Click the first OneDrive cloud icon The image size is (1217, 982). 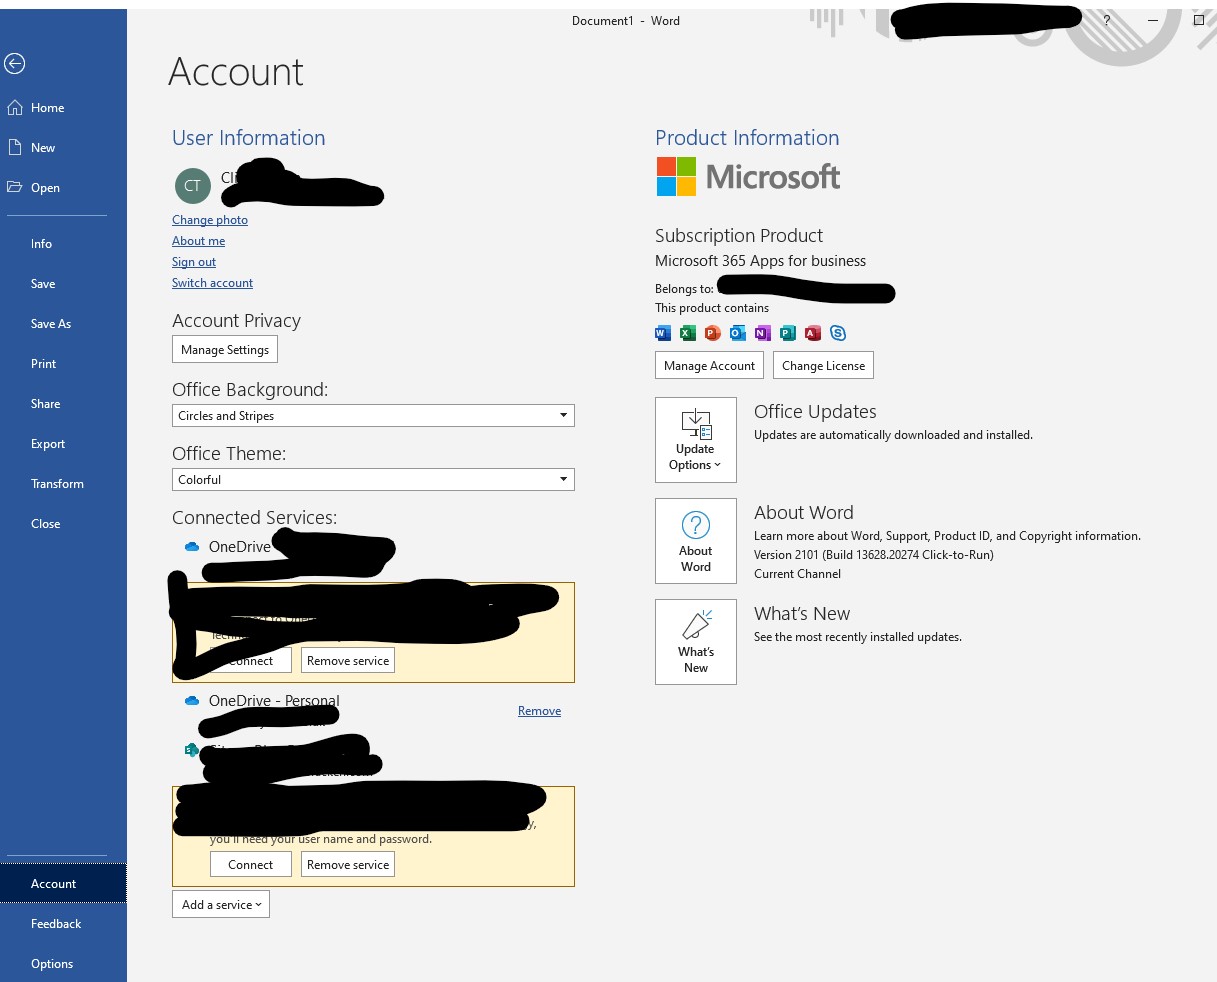click(192, 547)
